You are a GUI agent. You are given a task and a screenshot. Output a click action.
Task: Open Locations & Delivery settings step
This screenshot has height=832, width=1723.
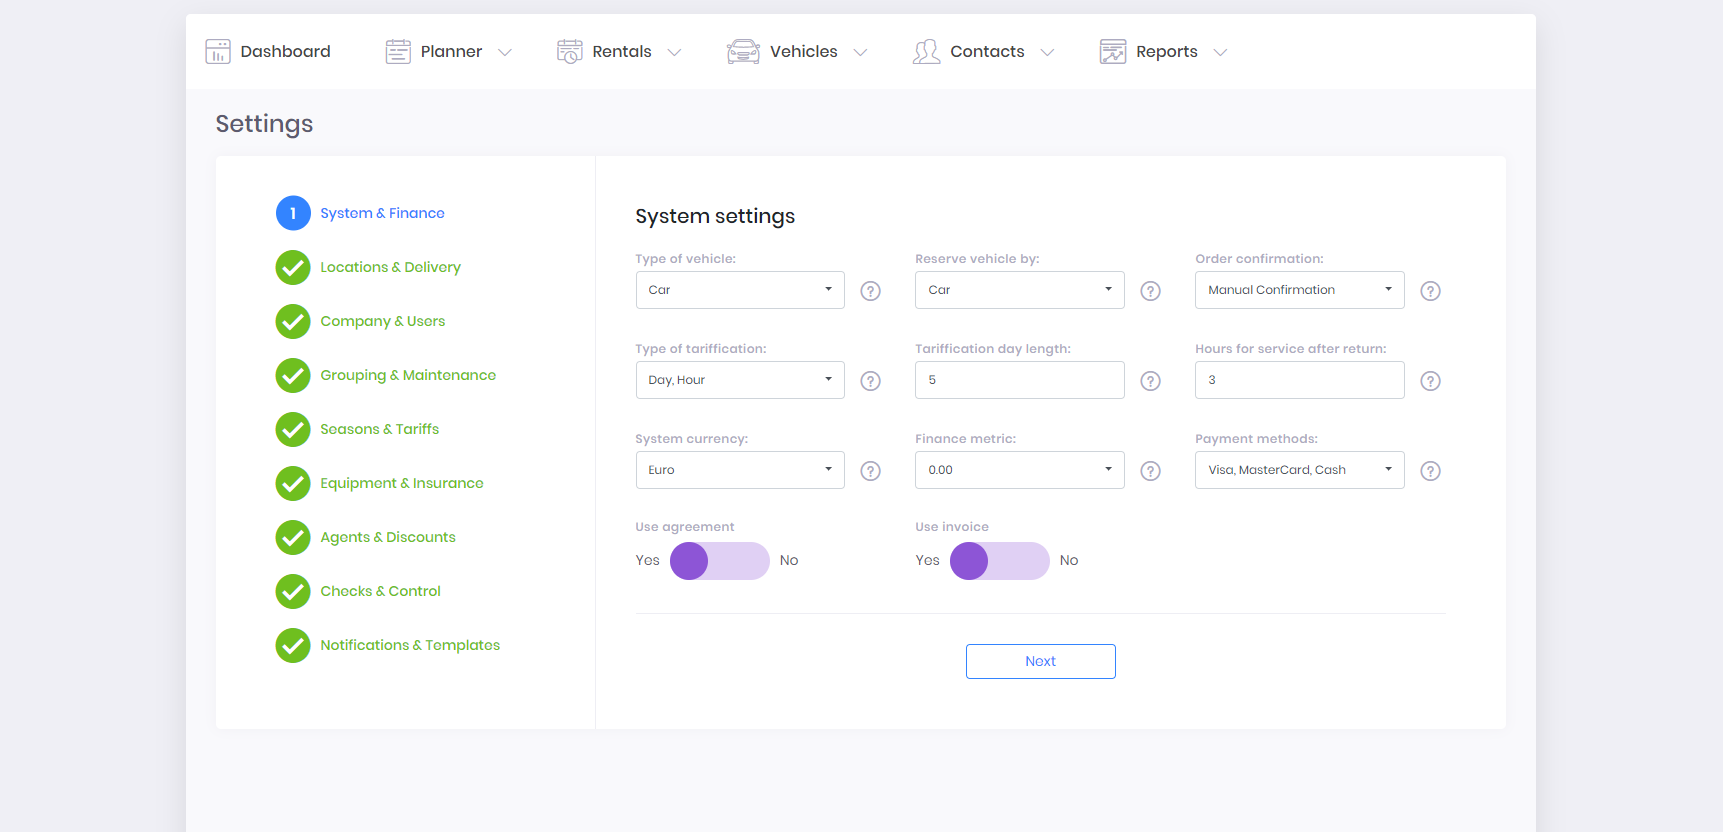pyautogui.click(x=390, y=267)
